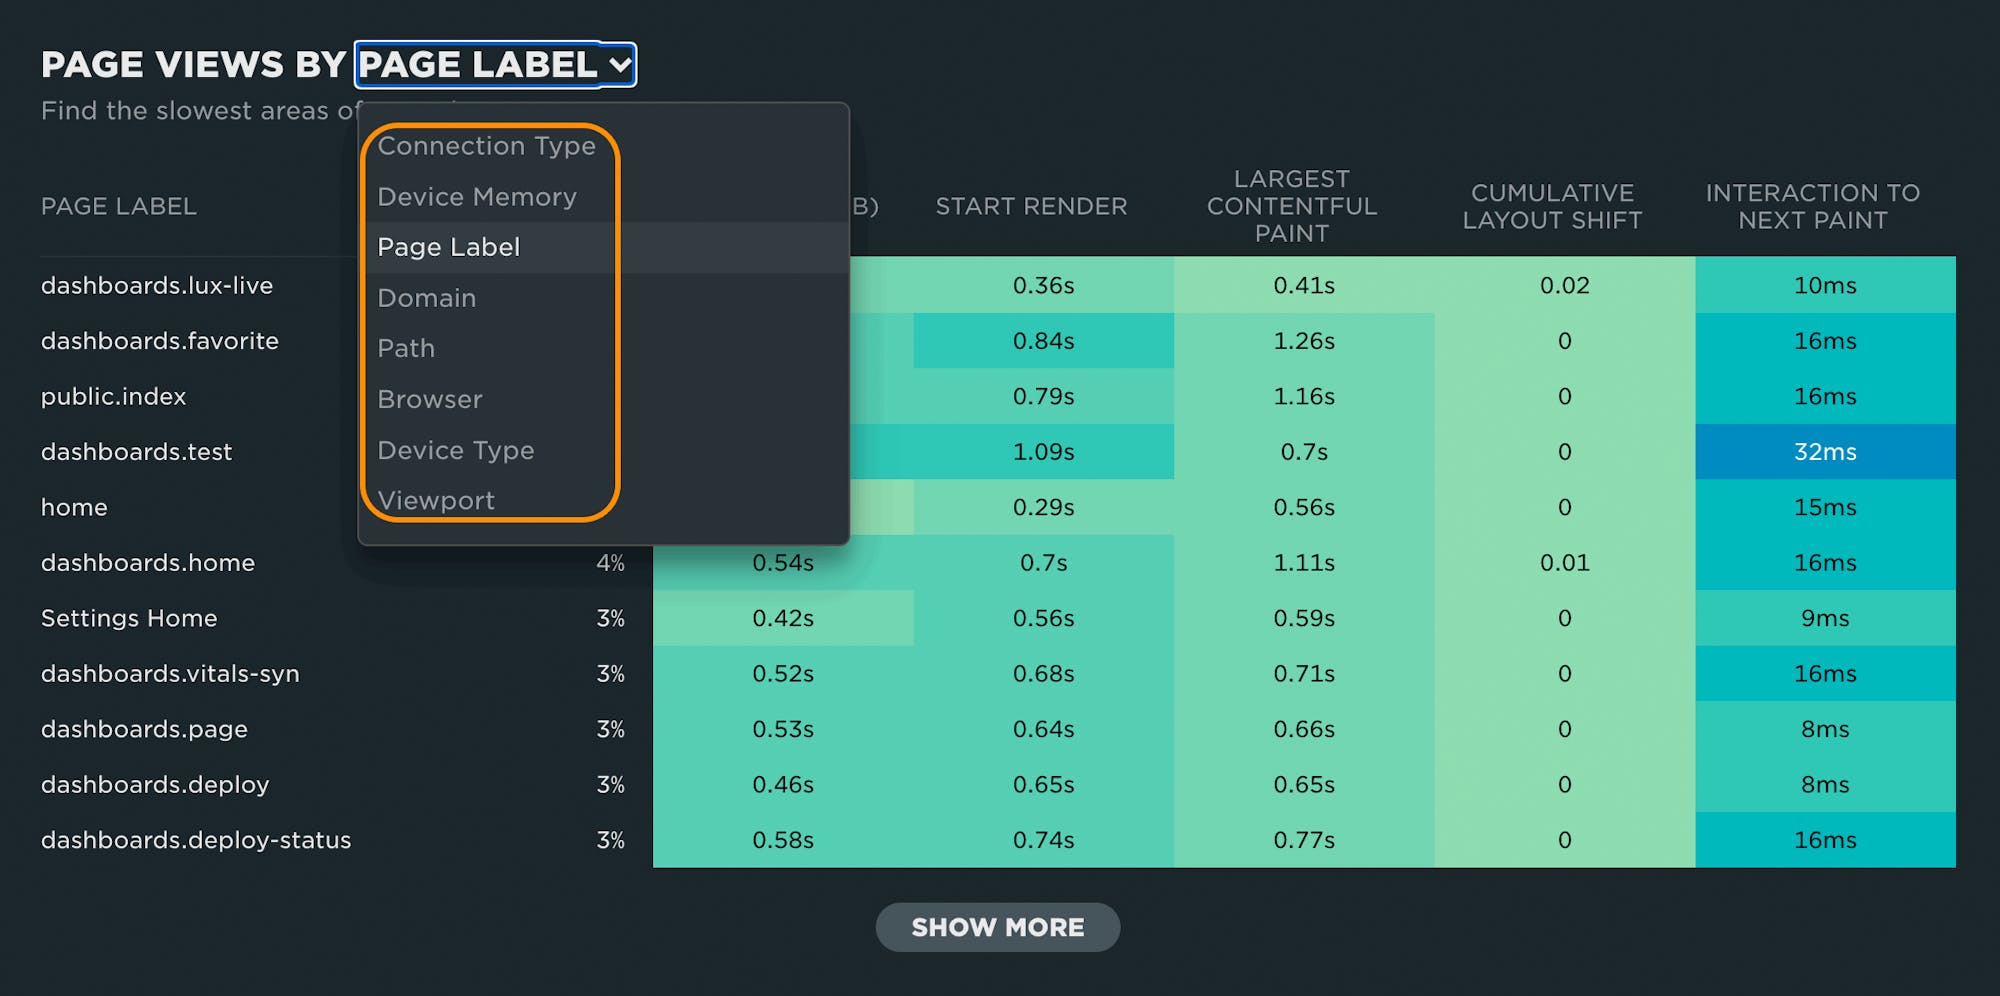This screenshot has width=2000, height=996.
Task: Click Largest Contentful Paint column header
Action: [x=1292, y=206]
